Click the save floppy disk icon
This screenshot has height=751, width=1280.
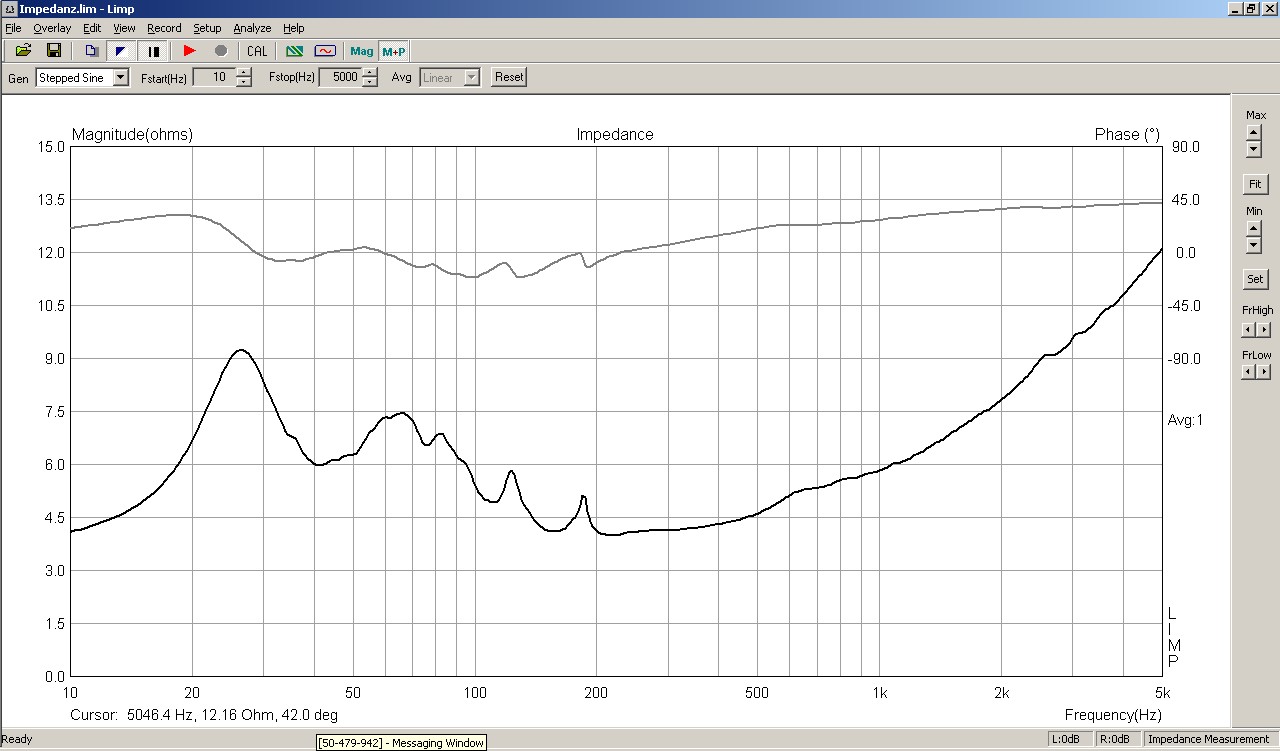pos(54,51)
